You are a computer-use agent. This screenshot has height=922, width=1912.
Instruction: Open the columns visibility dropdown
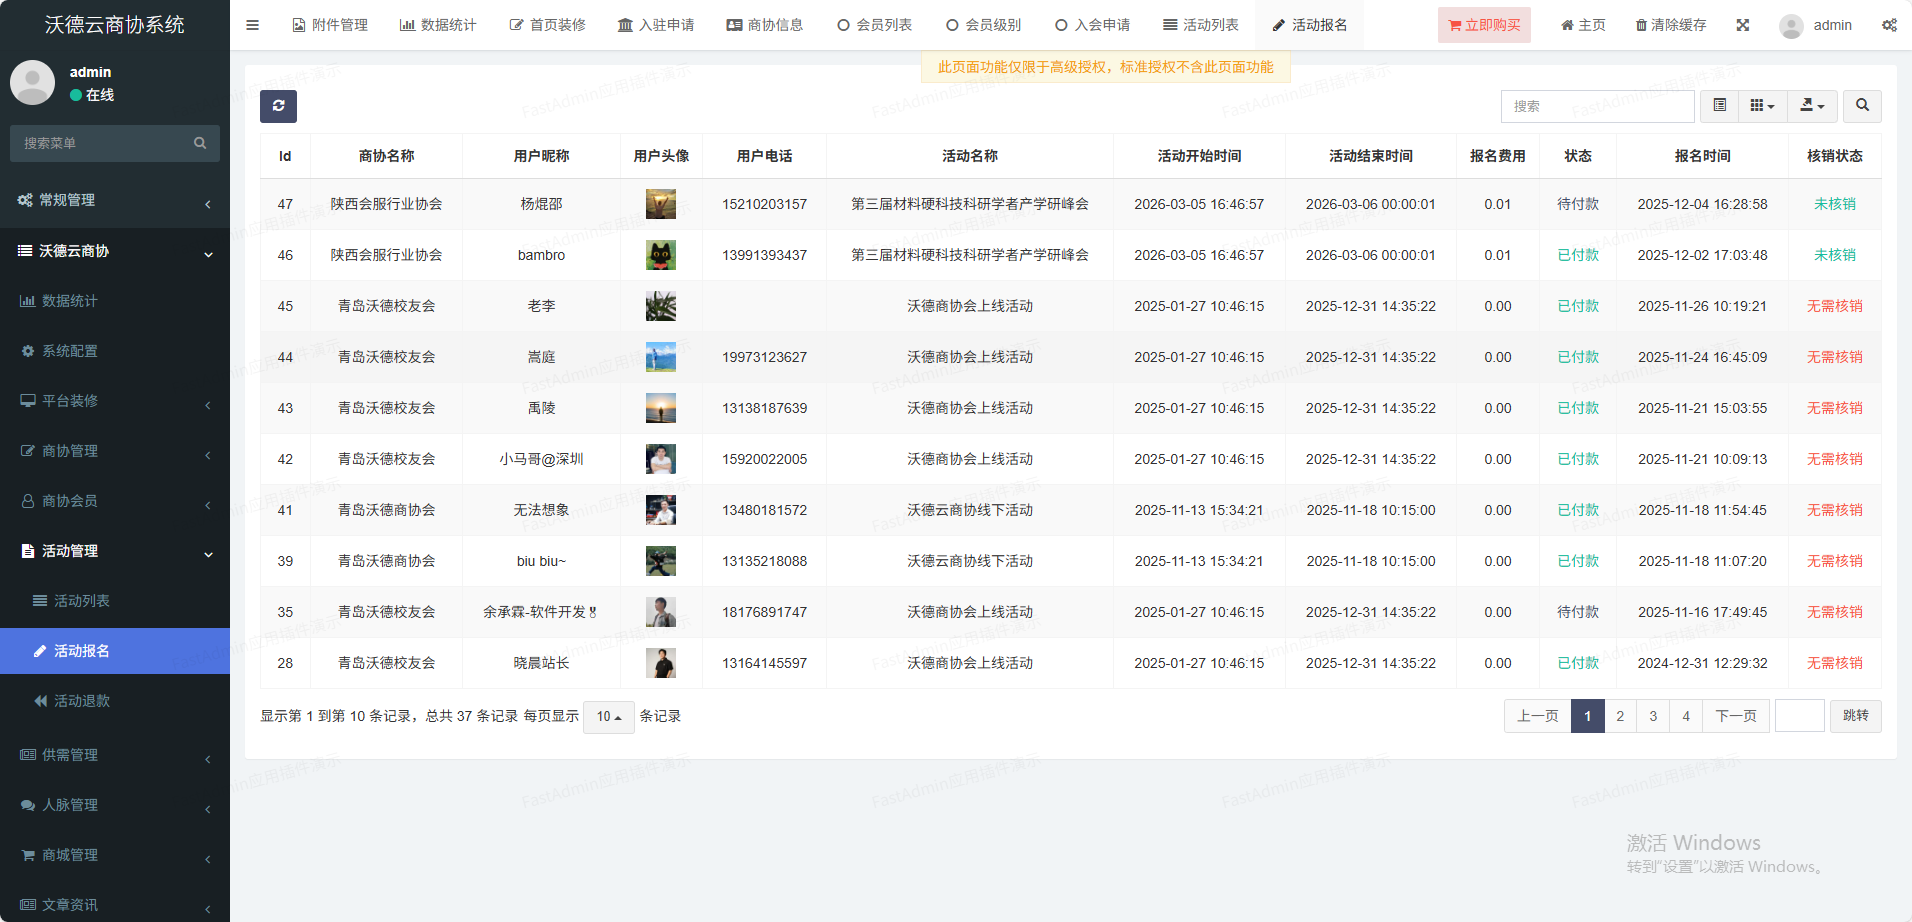(1762, 106)
